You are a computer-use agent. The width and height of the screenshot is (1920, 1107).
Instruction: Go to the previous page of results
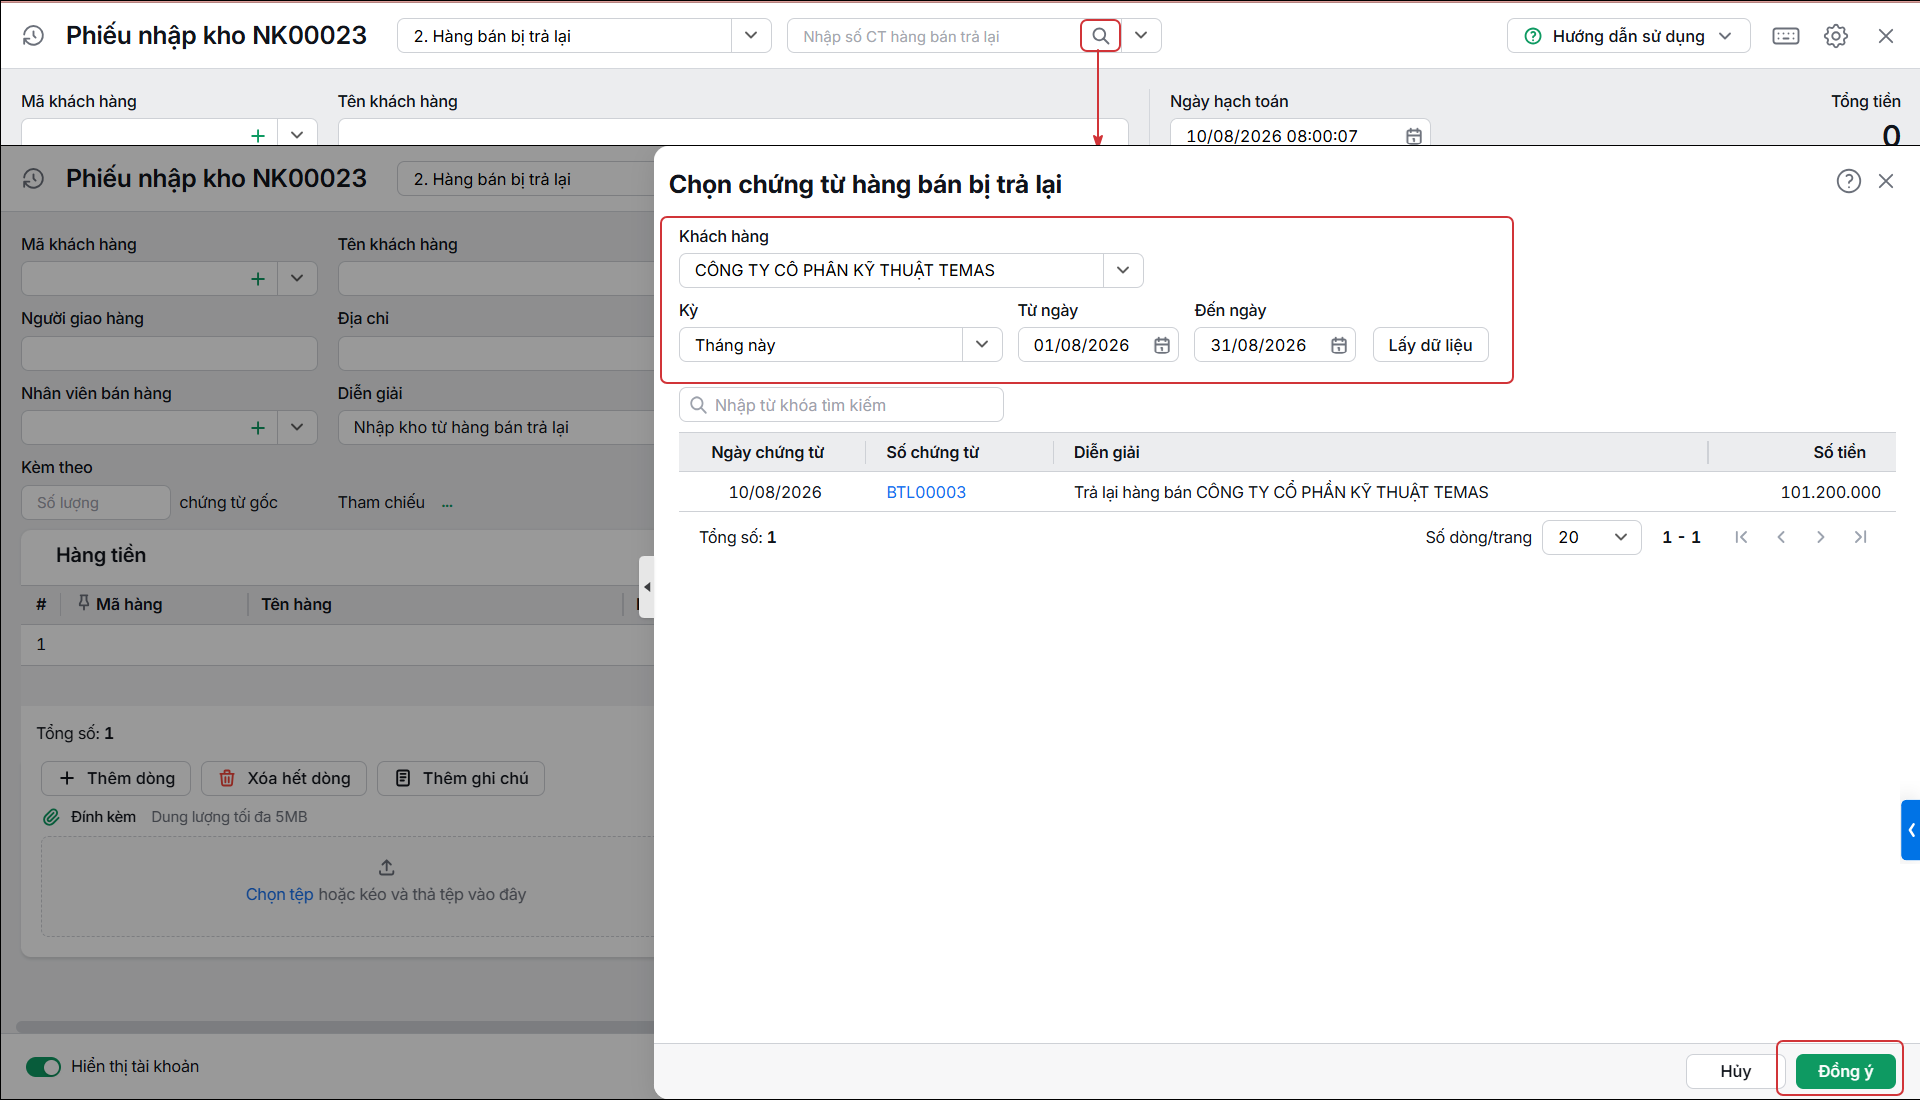(x=1781, y=537)
